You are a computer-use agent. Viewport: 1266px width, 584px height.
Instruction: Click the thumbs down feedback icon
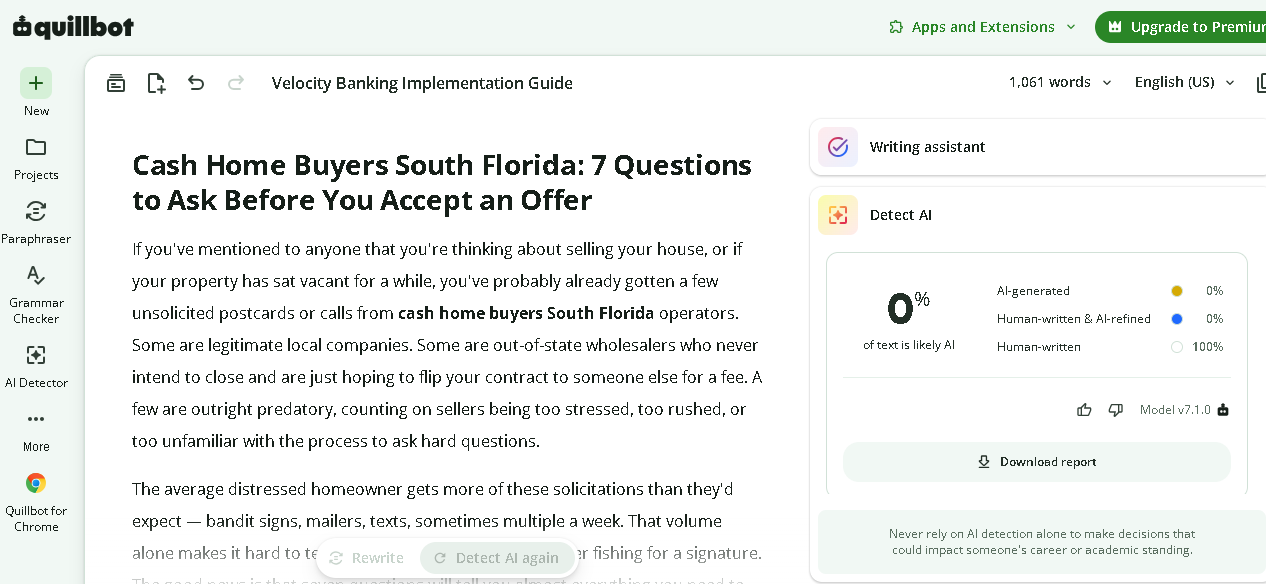tap(1116, 410)
